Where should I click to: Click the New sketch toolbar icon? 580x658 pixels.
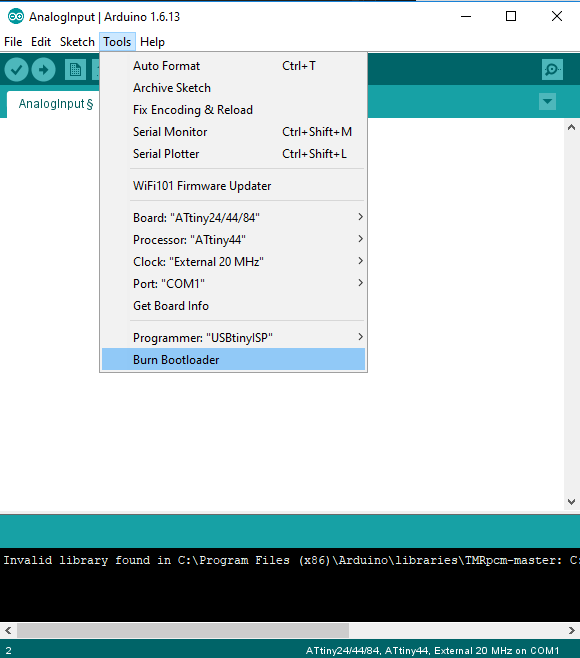76,70
